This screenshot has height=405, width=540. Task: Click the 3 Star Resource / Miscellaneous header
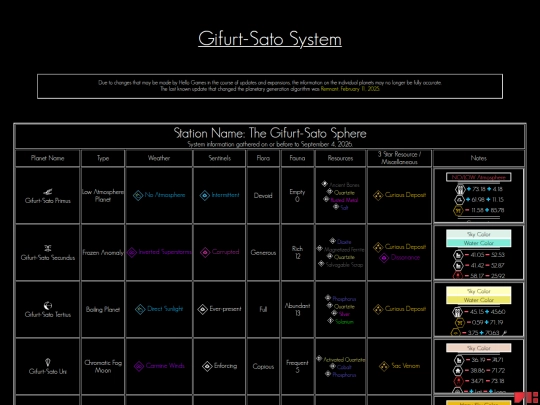point(399,158)
